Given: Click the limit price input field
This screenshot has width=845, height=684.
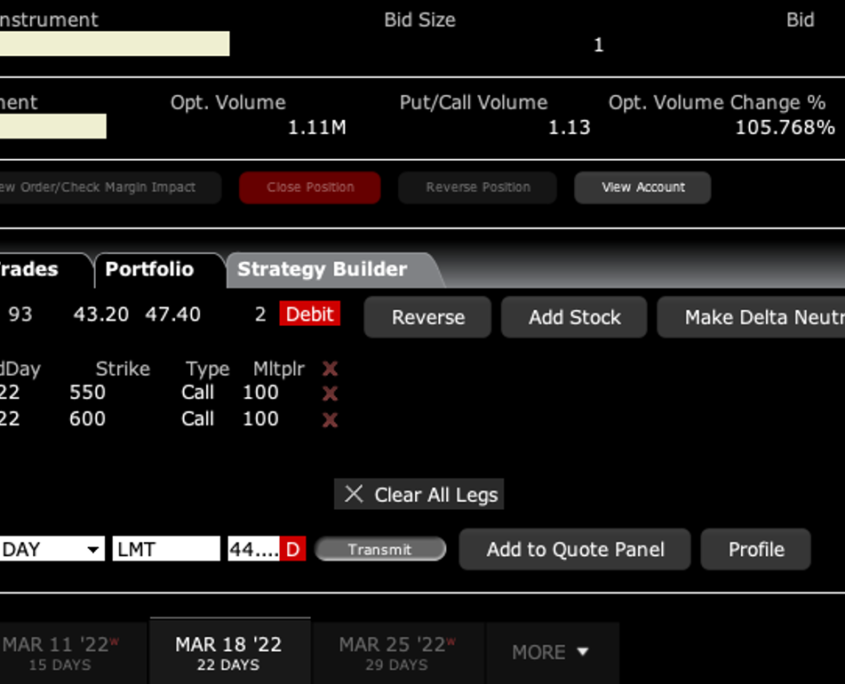Looking at the screenshot, I should pyautogui.click(x=254, y=549).
